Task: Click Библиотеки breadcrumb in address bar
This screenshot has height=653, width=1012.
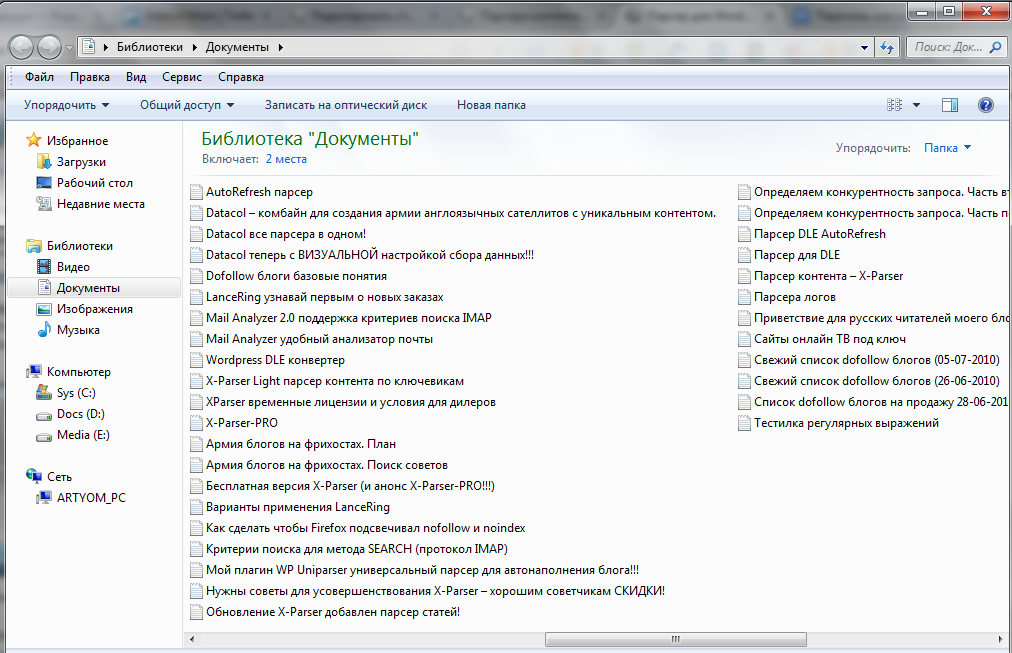Action: point(150,47)
